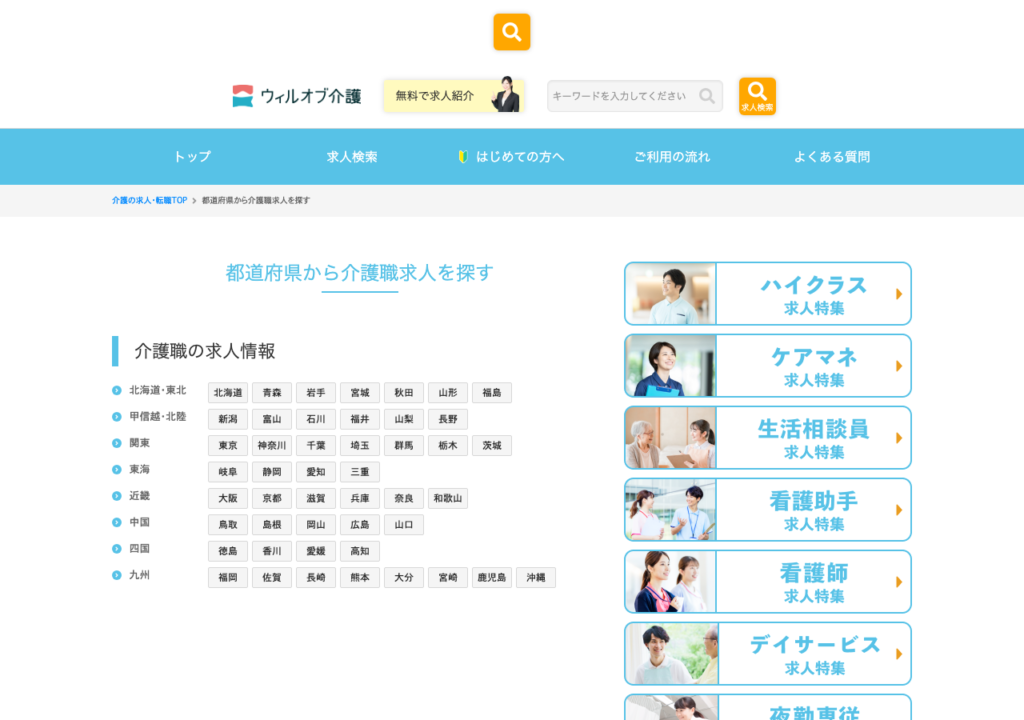1024x720 pixels.
Task: Open the ハイクラス求人特集 banner
Action: (768, 294)
